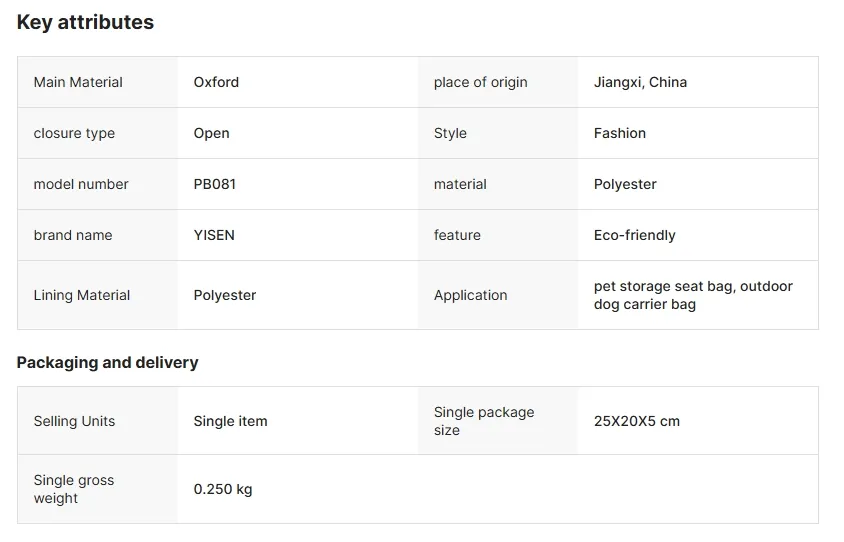This screenshot has width=844, height=542.
Task: Click the Eco-friendly feature value
Action: coord(634,235)
